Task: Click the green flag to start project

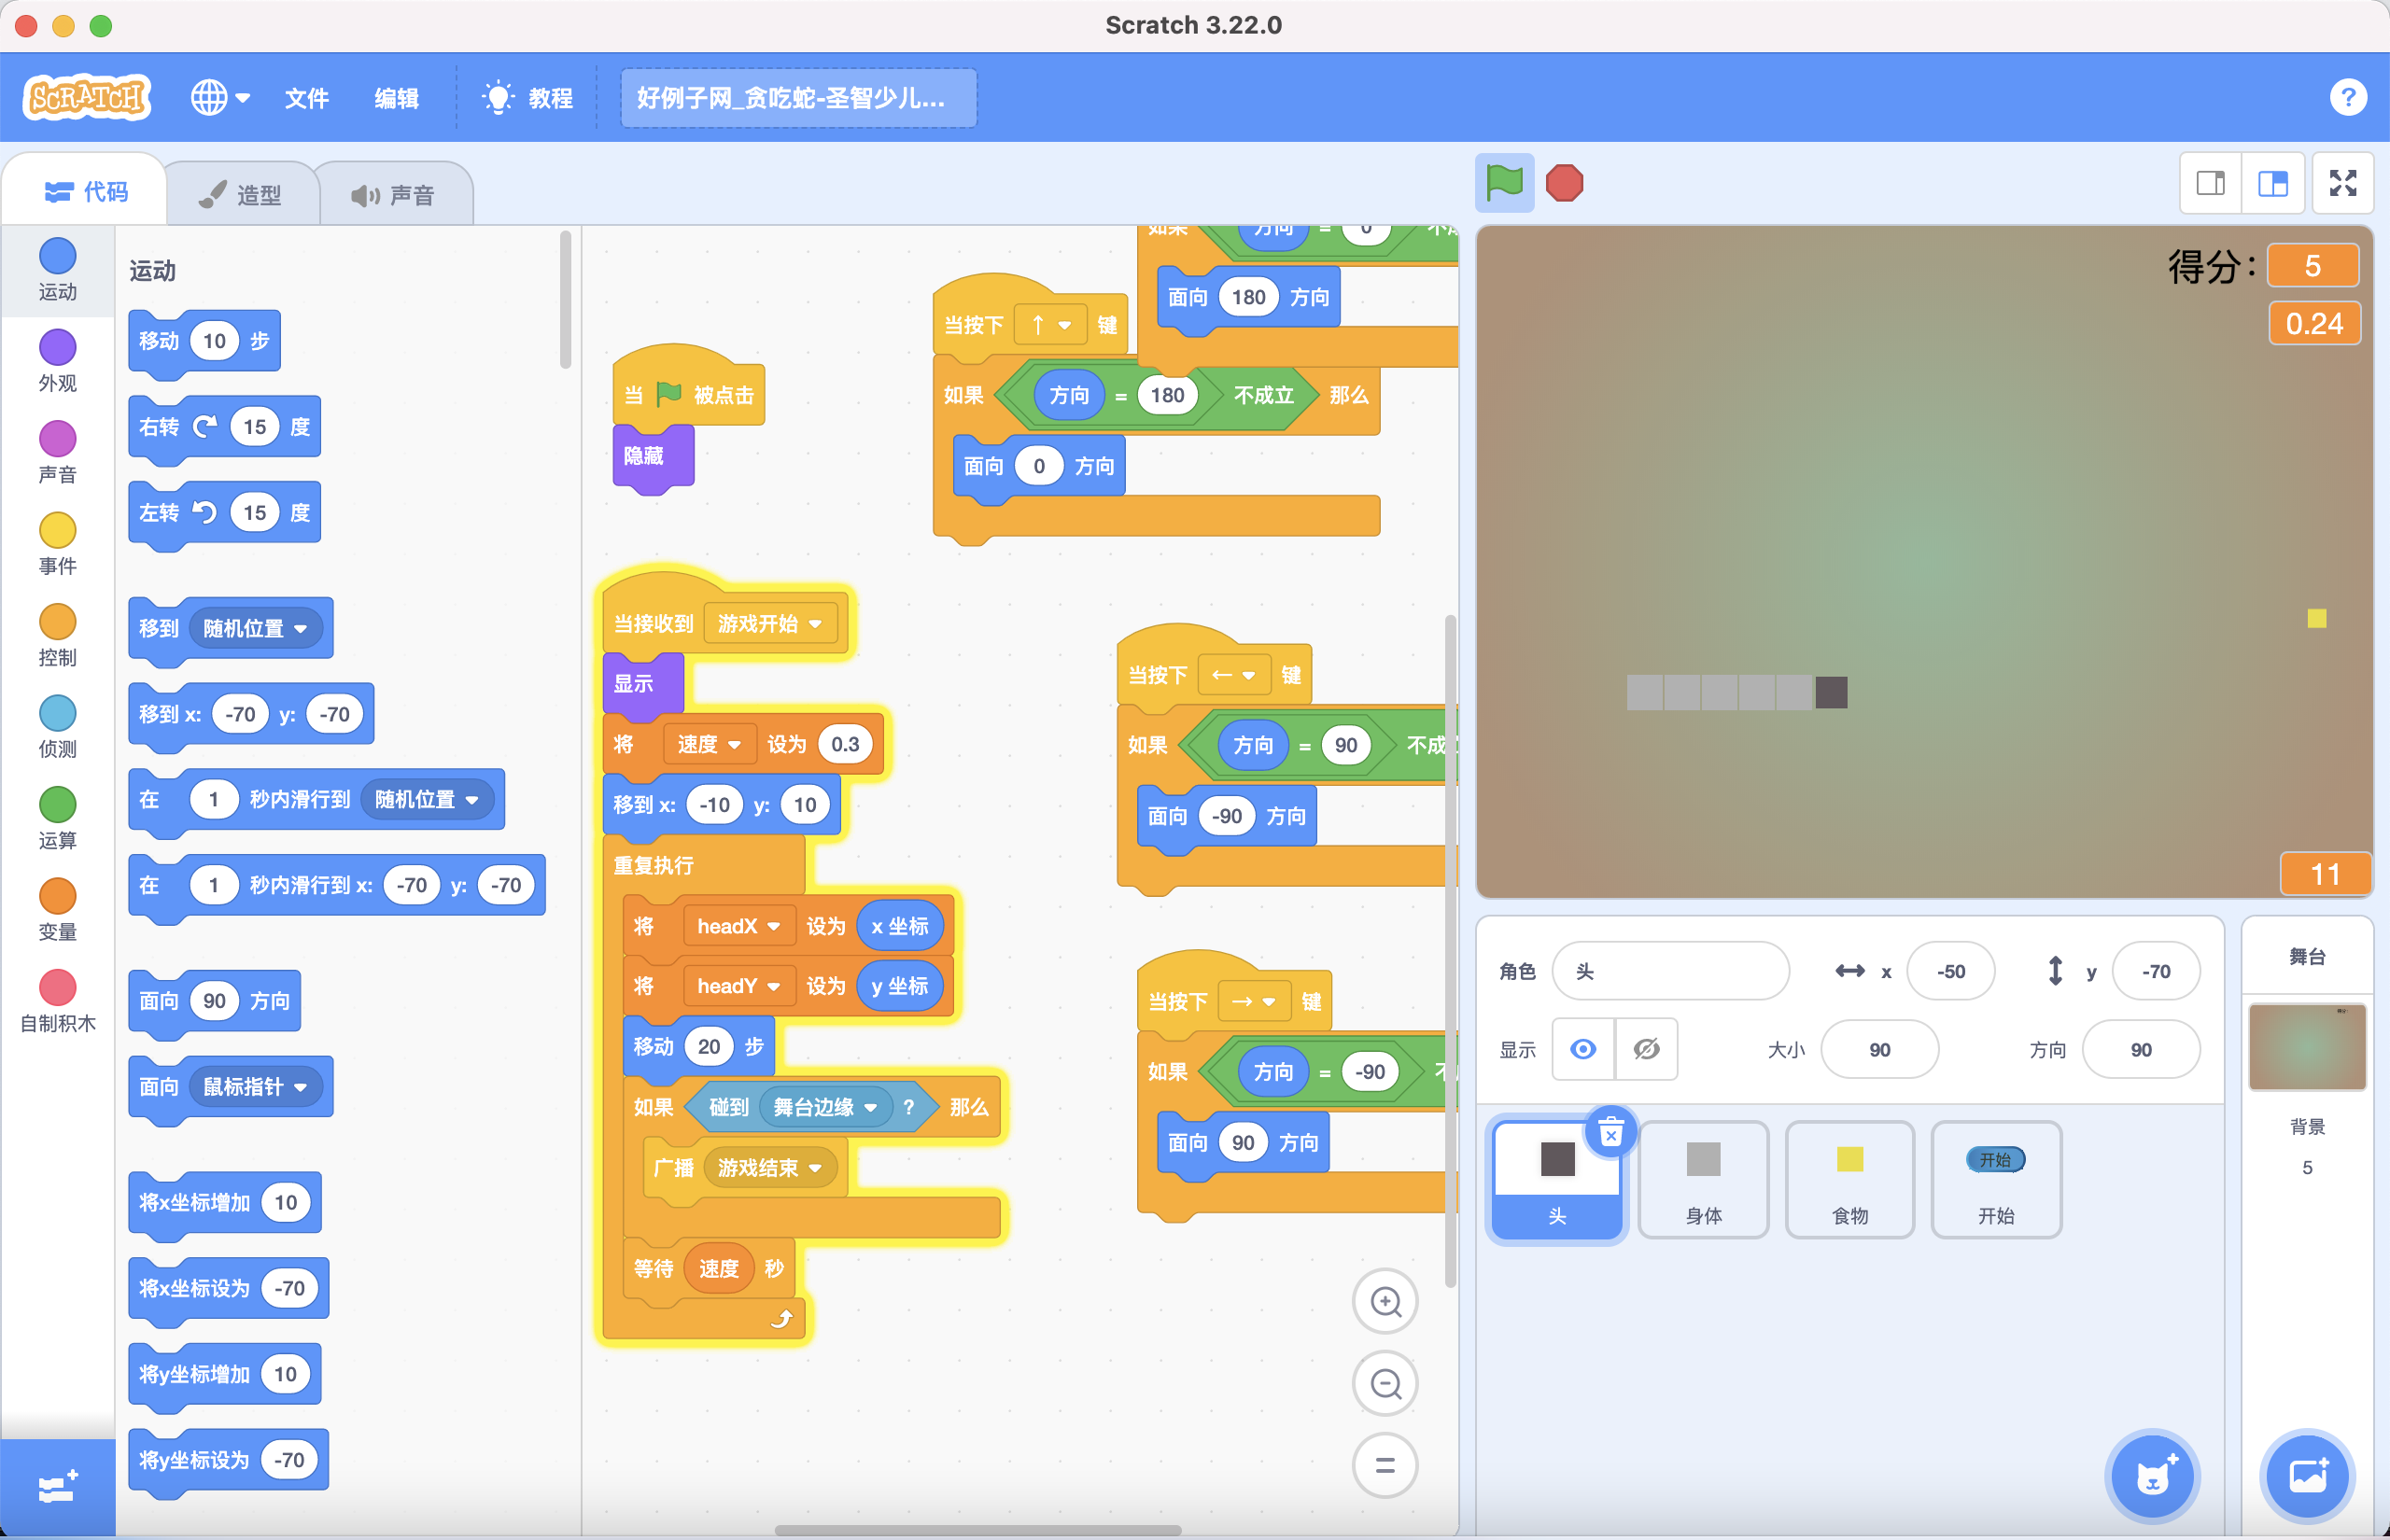Action: 1504,183
